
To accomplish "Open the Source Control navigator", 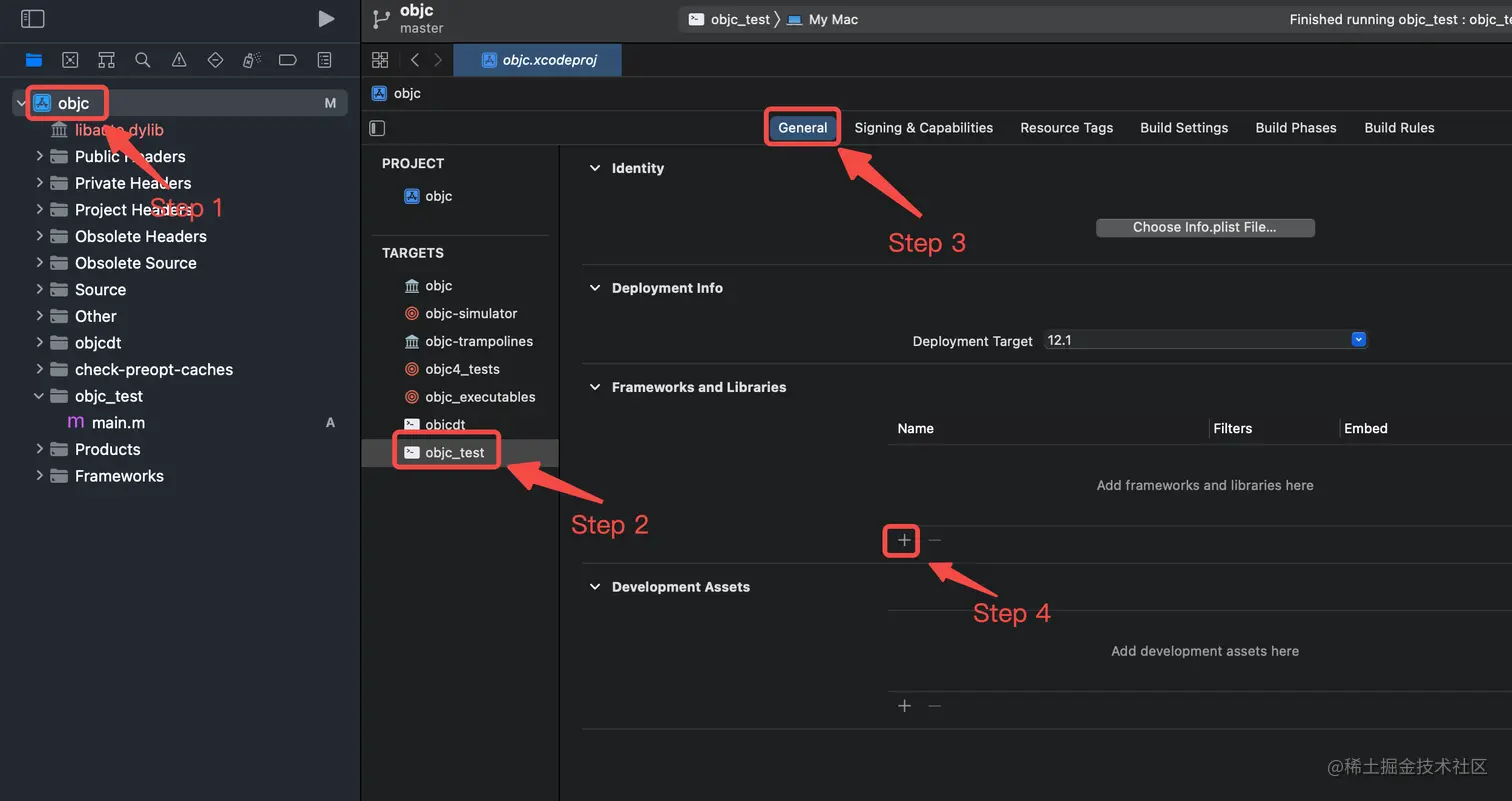I will (70, 60).
